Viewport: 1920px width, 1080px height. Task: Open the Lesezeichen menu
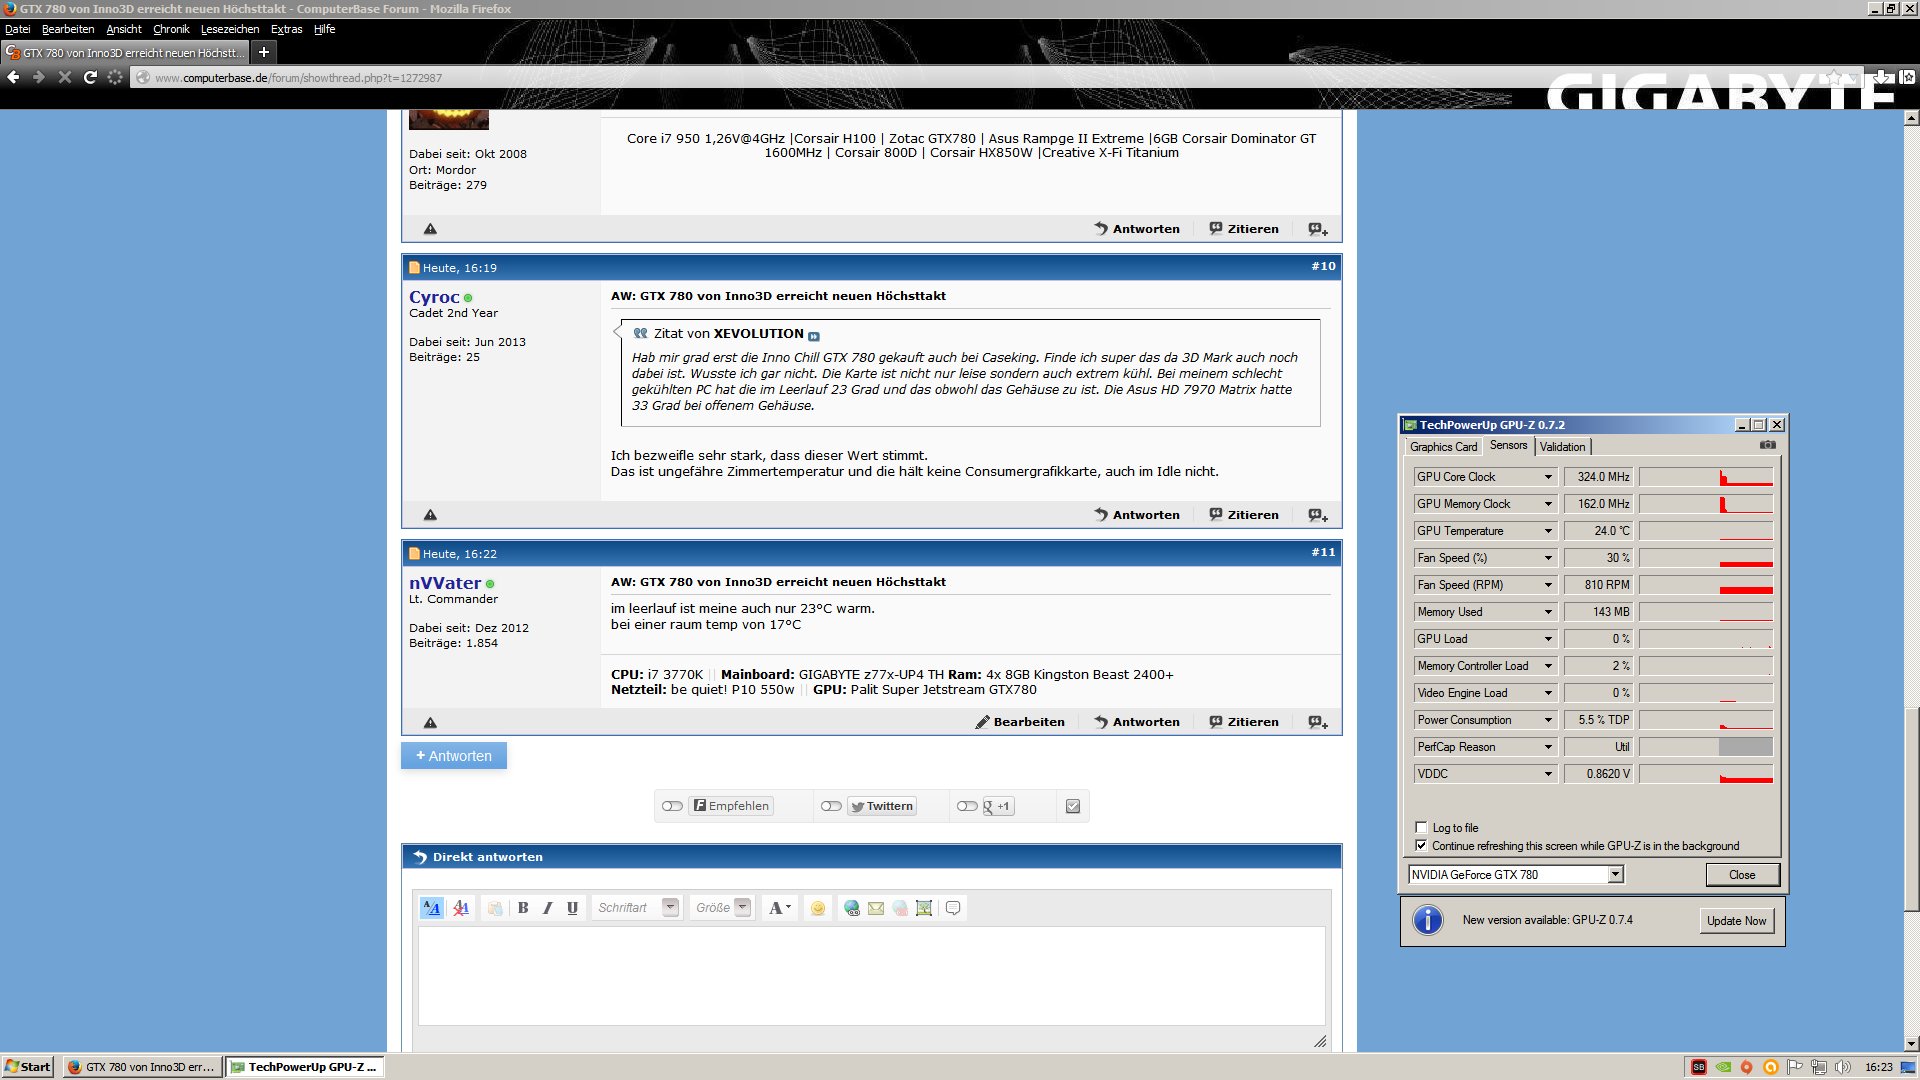tap(230, 29)
